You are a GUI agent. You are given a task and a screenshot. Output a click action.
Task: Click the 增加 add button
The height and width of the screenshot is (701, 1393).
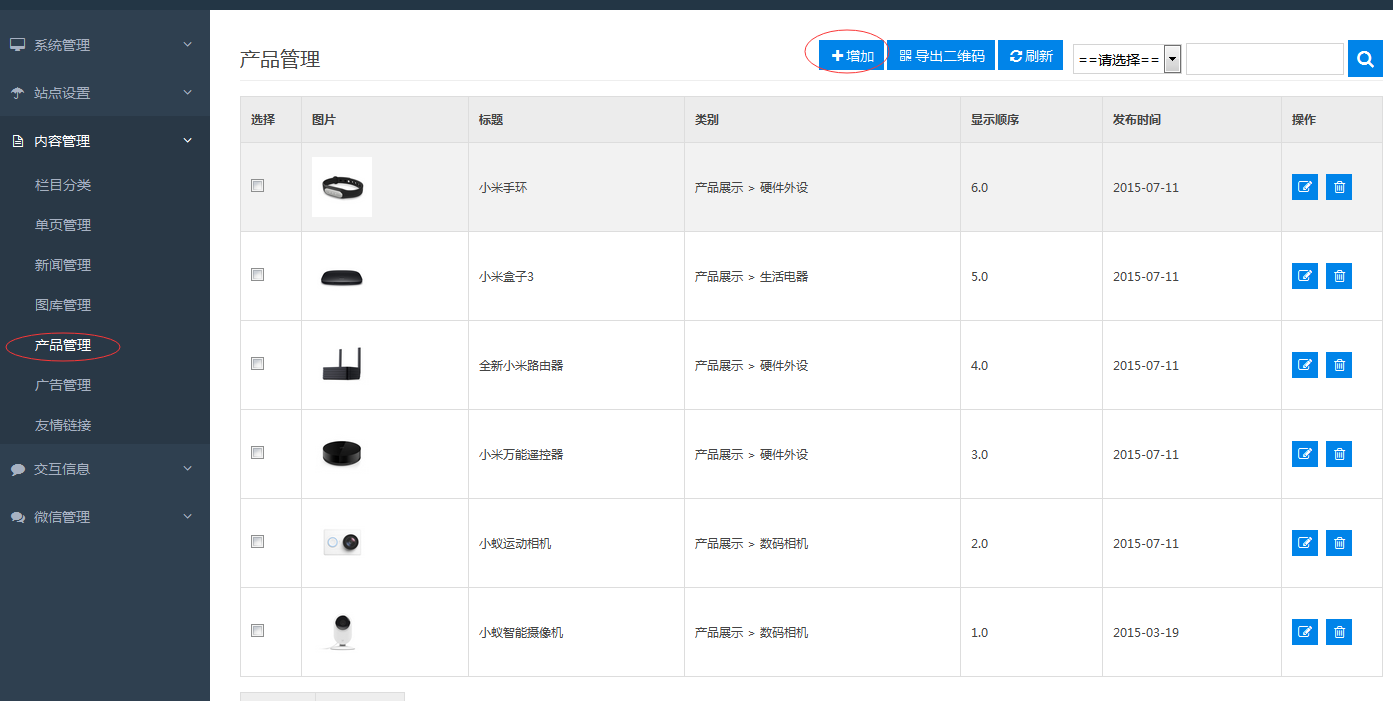(x=851, y=56)
